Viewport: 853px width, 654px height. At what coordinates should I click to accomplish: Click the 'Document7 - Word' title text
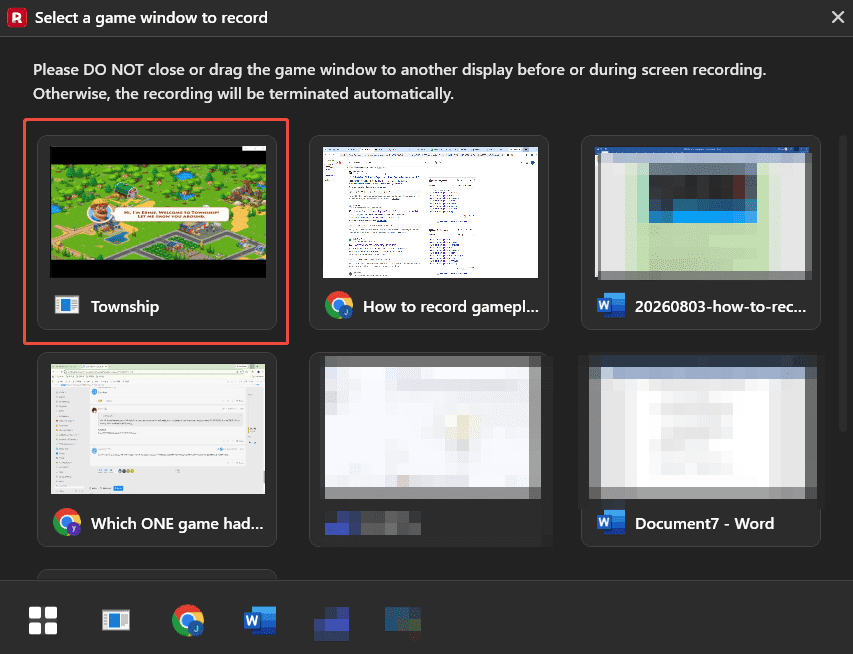[704, 523]
